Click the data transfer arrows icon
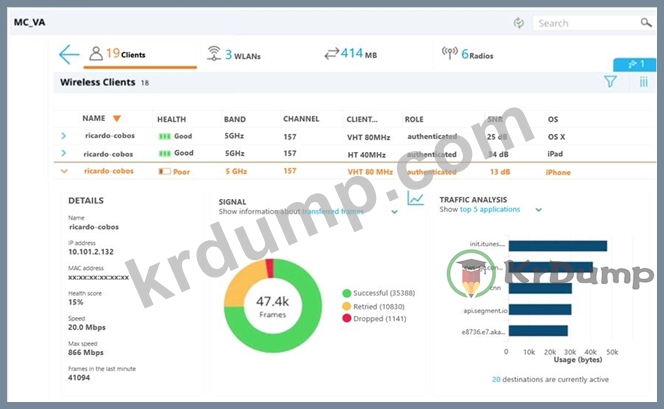This screenshot has height=409, width=664. coord(332,54)
